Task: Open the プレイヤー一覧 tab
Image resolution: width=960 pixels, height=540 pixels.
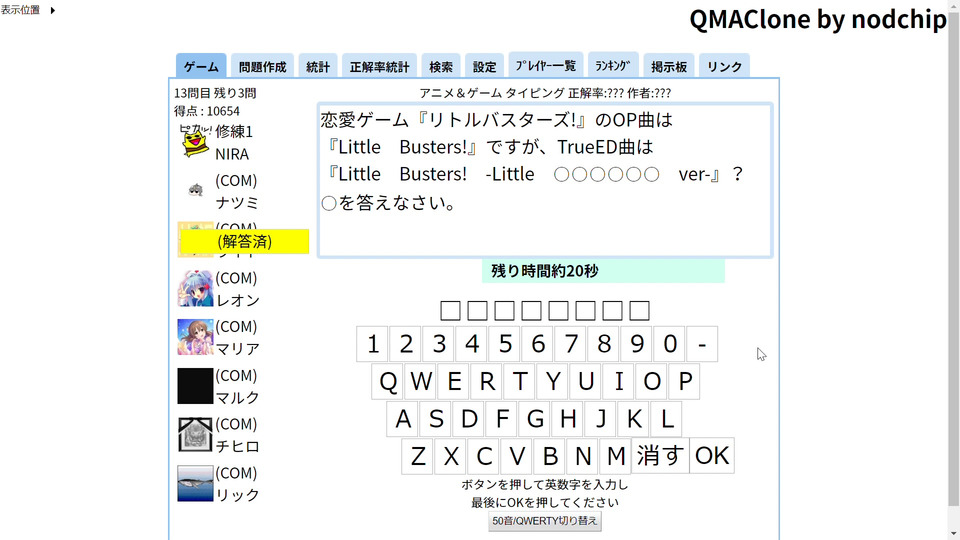Action: pyautogui.click(x=546, y=65)
